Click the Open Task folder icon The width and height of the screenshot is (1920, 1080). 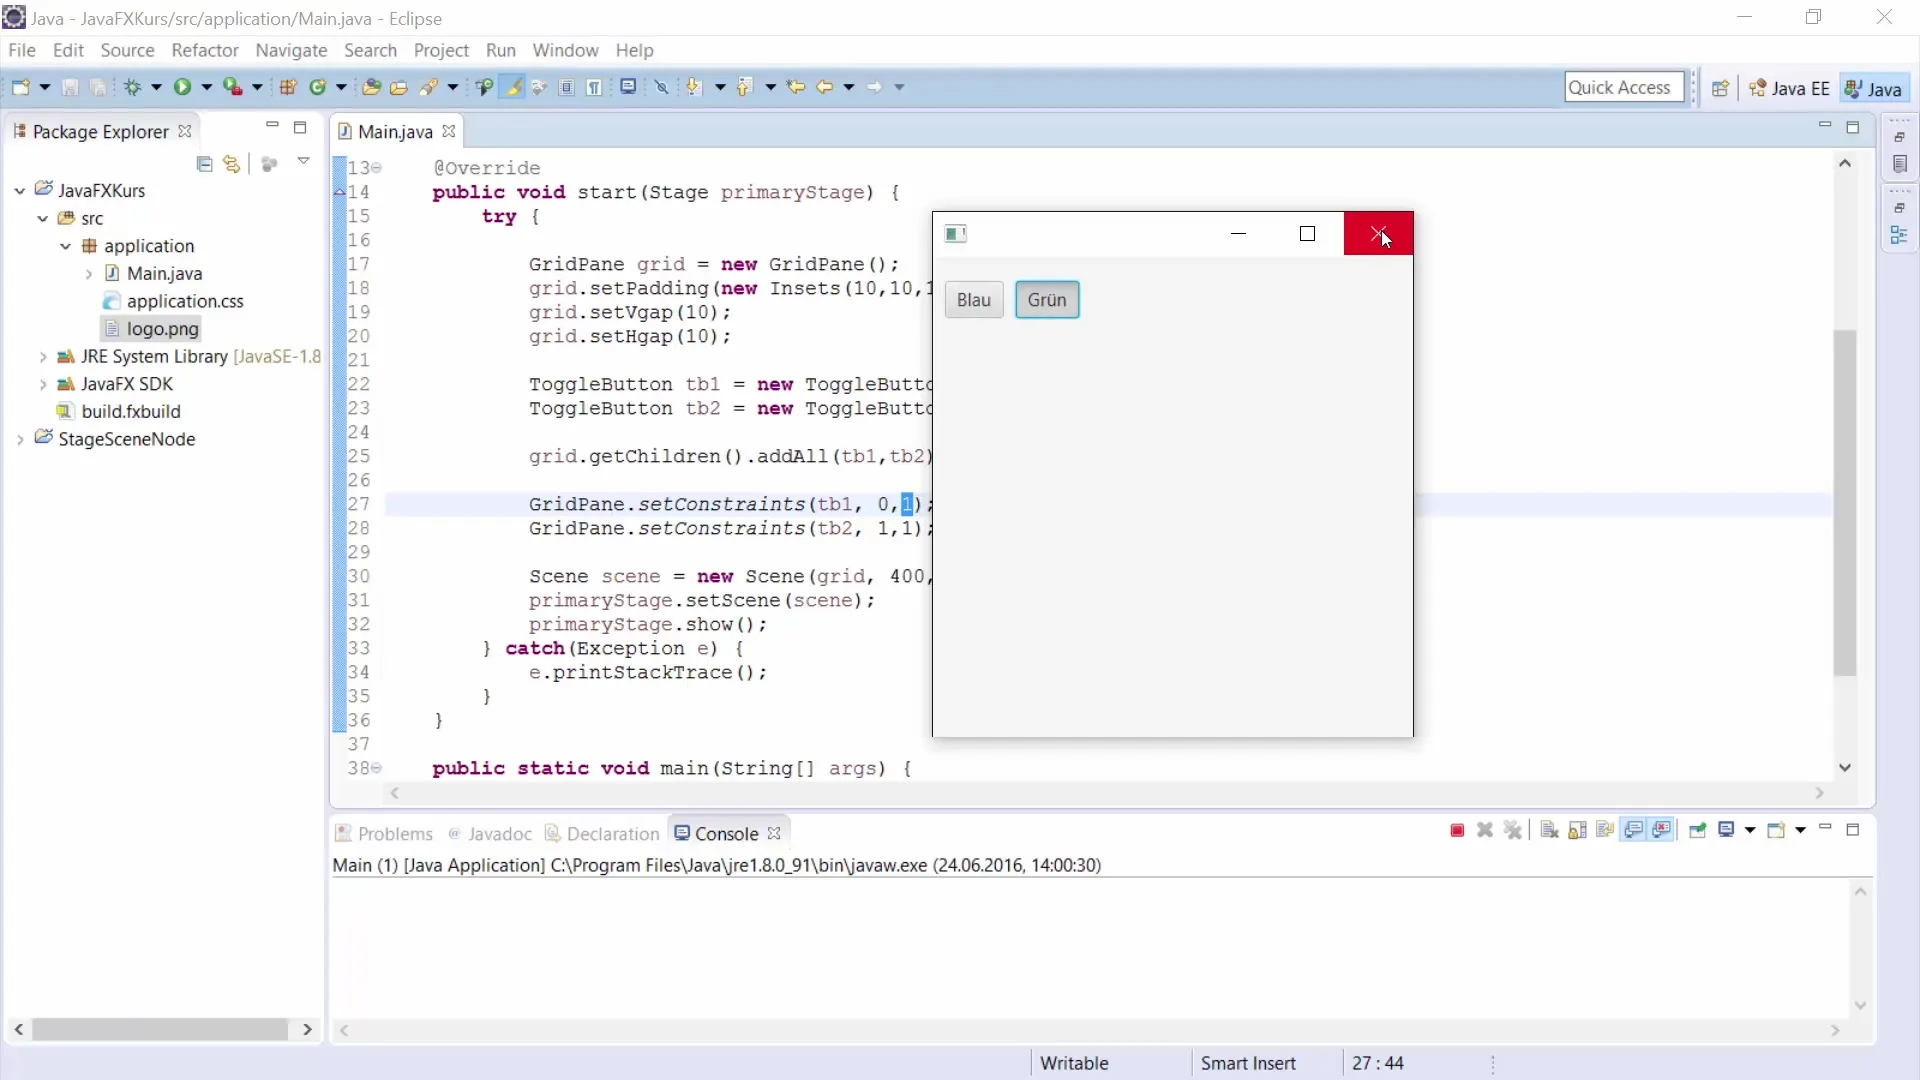[x=399, y=87]
